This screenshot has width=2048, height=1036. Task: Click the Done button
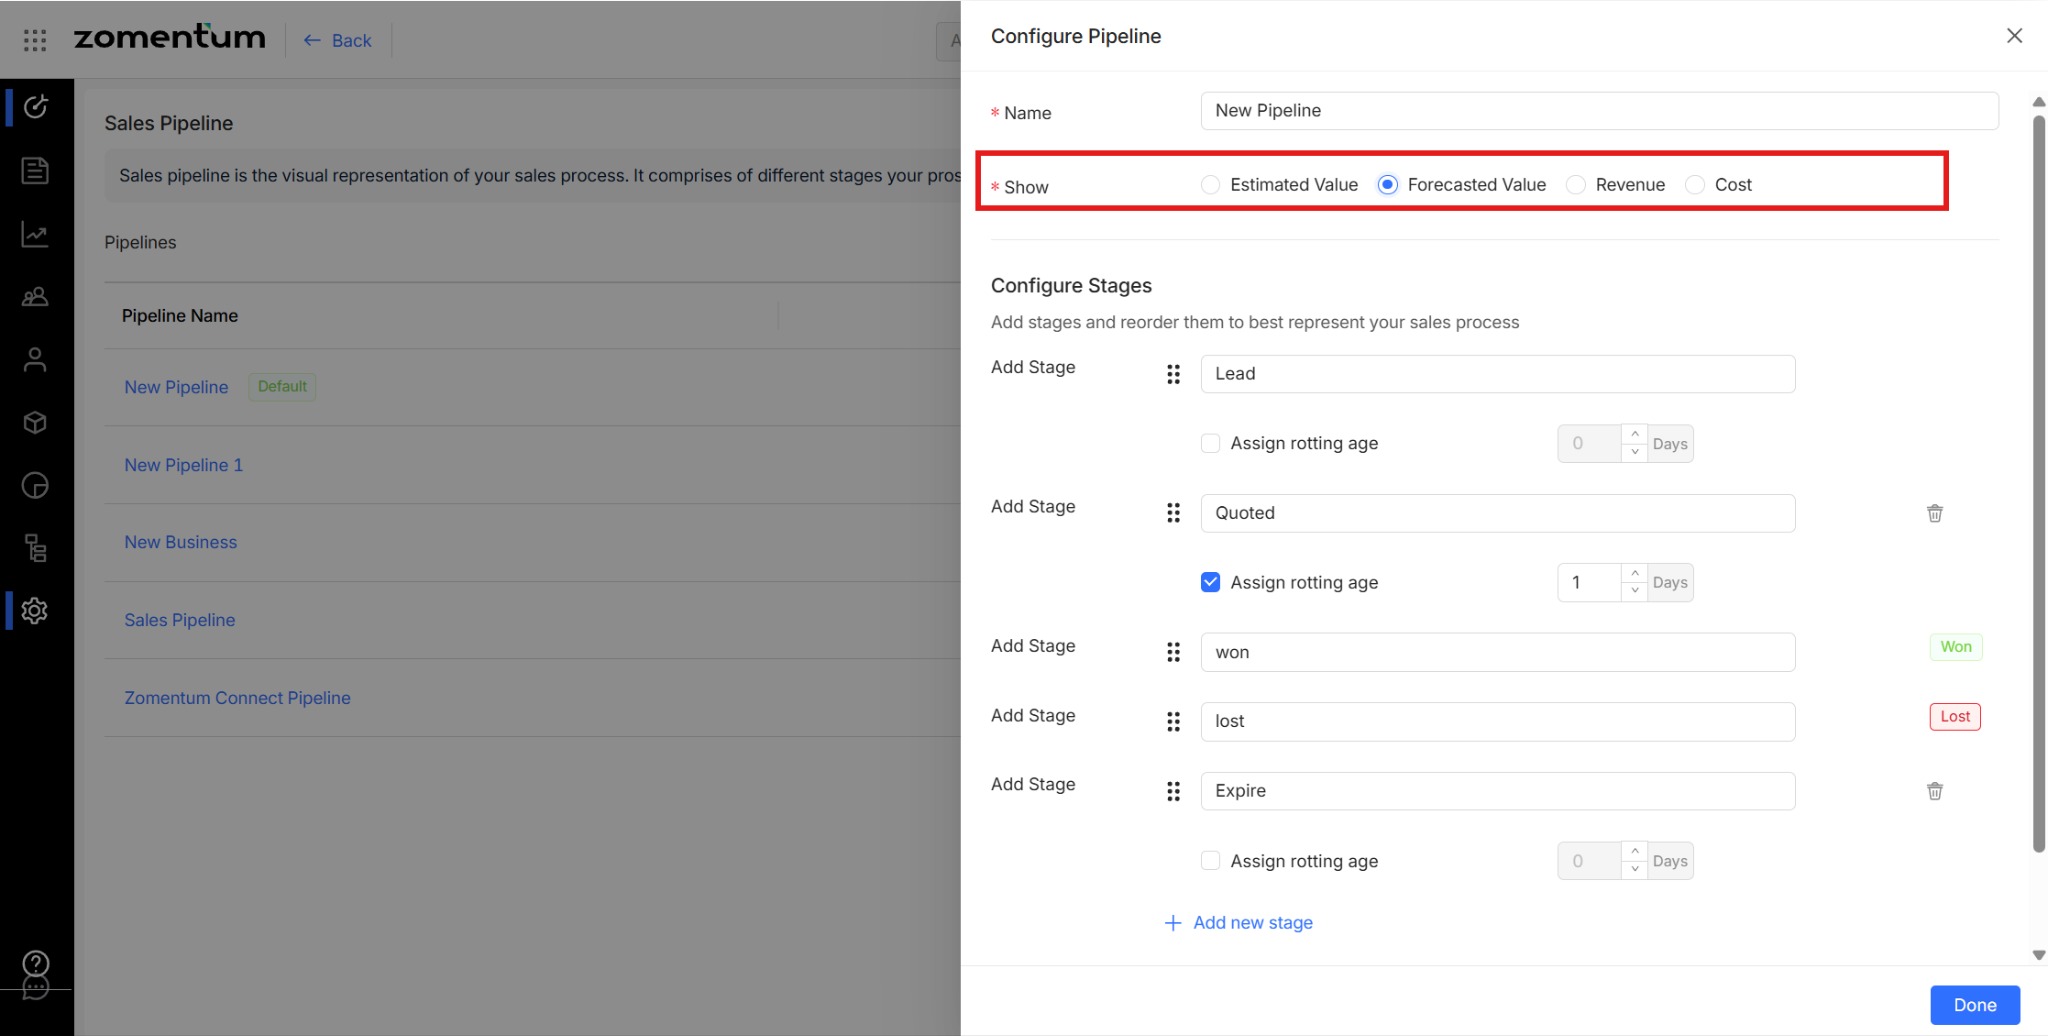[1975, 1005]
